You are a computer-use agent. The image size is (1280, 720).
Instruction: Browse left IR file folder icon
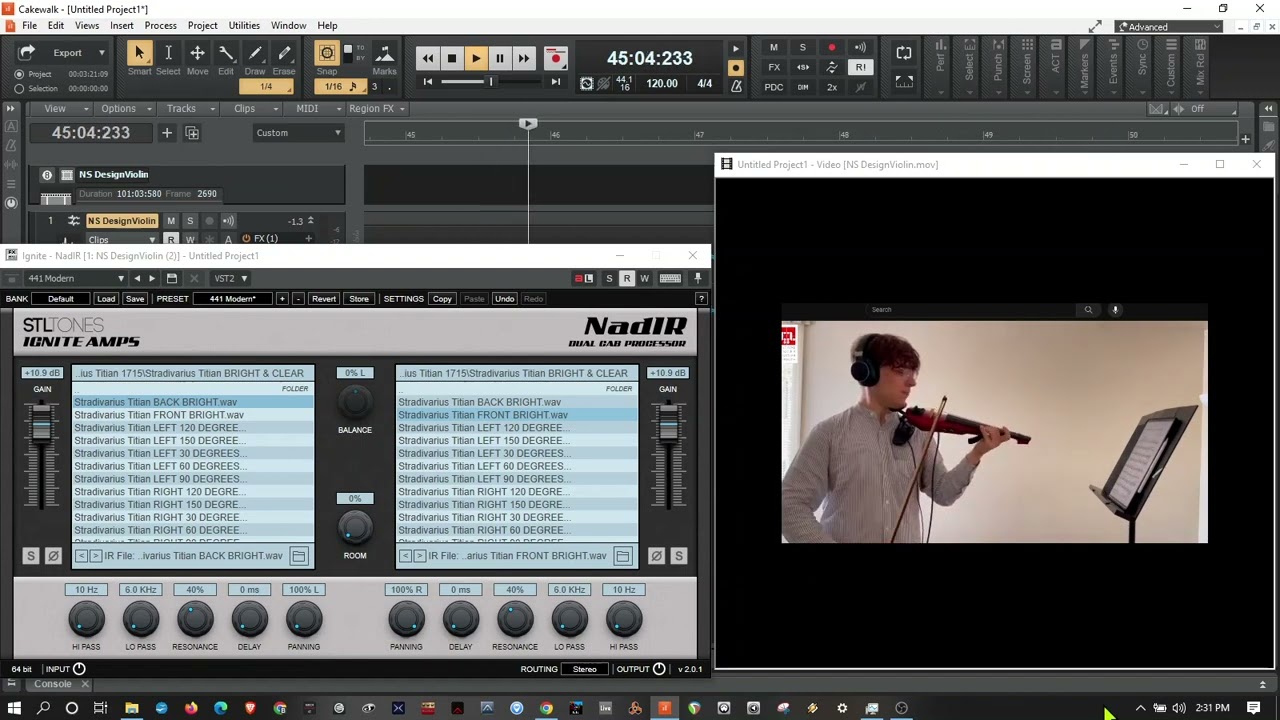point(299,556)
